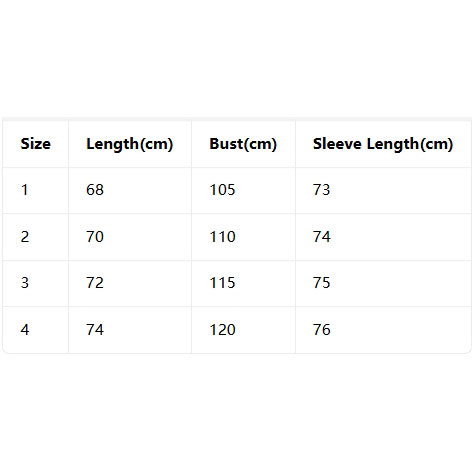Click sleeve length value 76
The image size is (474, 474).
point(322,330)
